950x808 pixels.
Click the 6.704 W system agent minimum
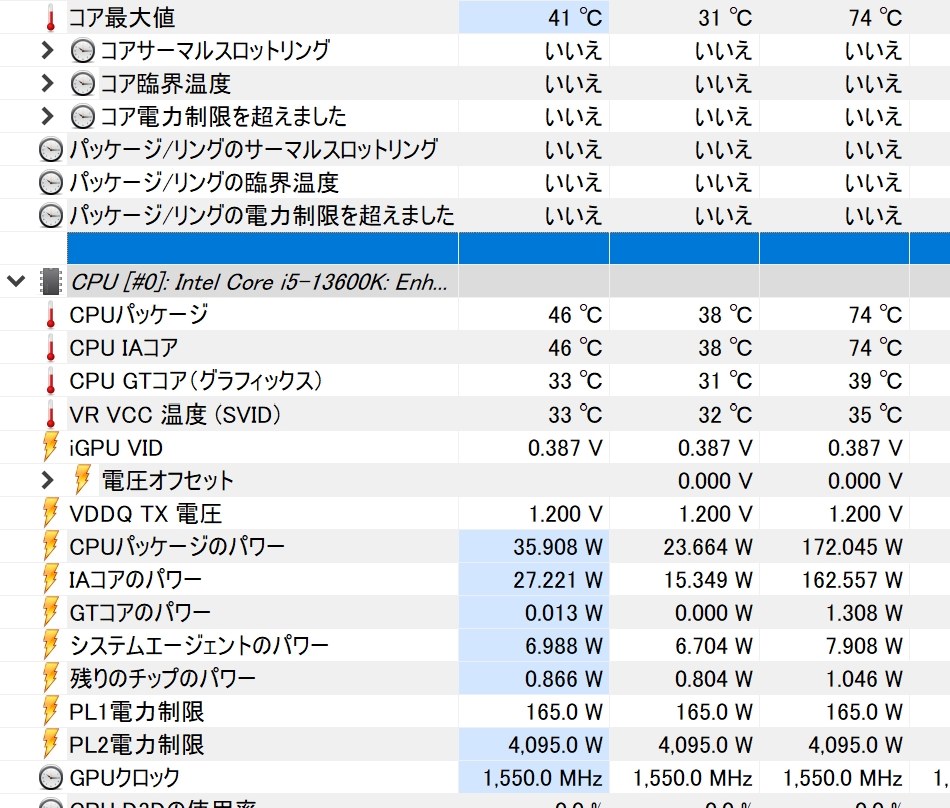[x=714, y=646]
